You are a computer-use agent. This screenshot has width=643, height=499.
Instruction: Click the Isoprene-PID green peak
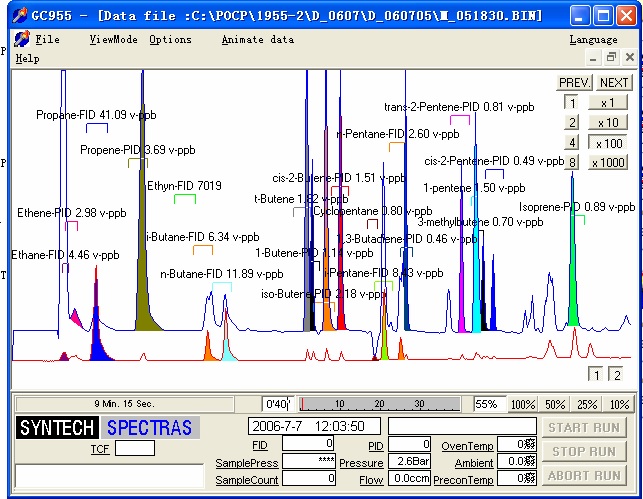pos(573,303)
